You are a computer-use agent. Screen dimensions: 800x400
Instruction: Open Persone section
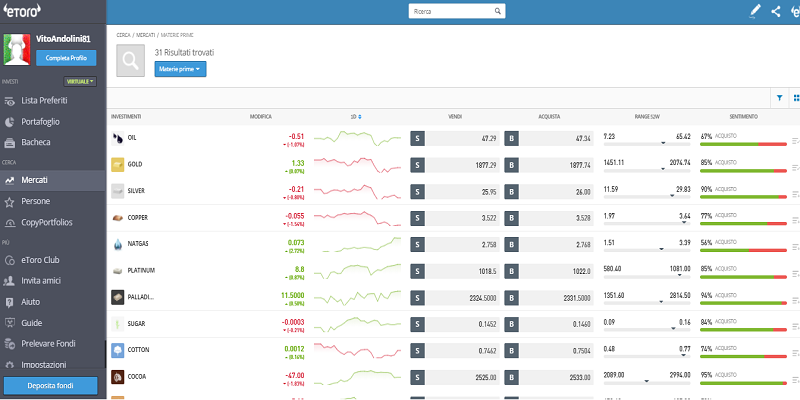pyautogui.click(x=35, y=202)
